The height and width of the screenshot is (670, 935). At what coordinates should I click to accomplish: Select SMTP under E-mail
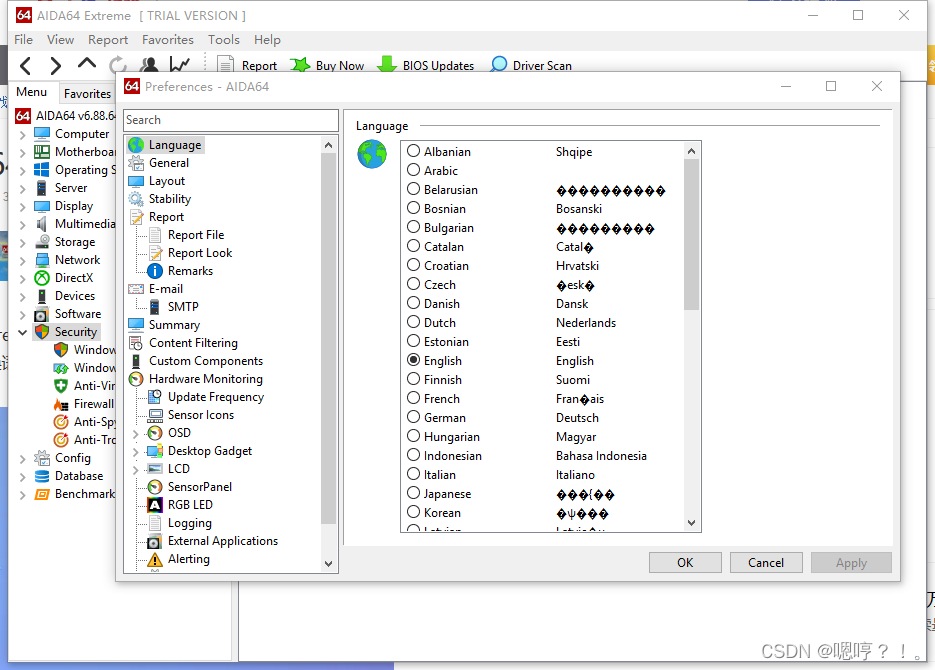coord(182,306)
